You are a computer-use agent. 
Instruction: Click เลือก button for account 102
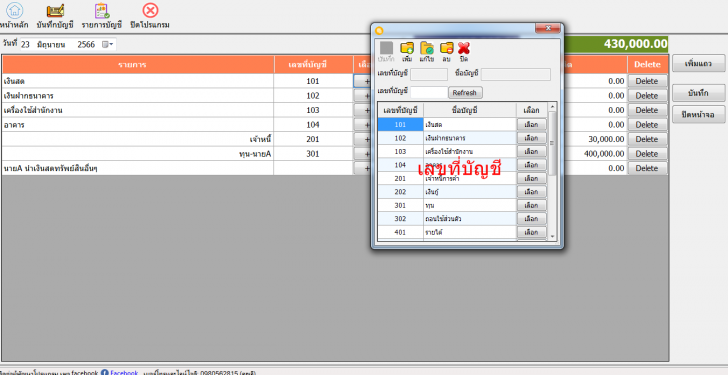click(x=532, y=138)
